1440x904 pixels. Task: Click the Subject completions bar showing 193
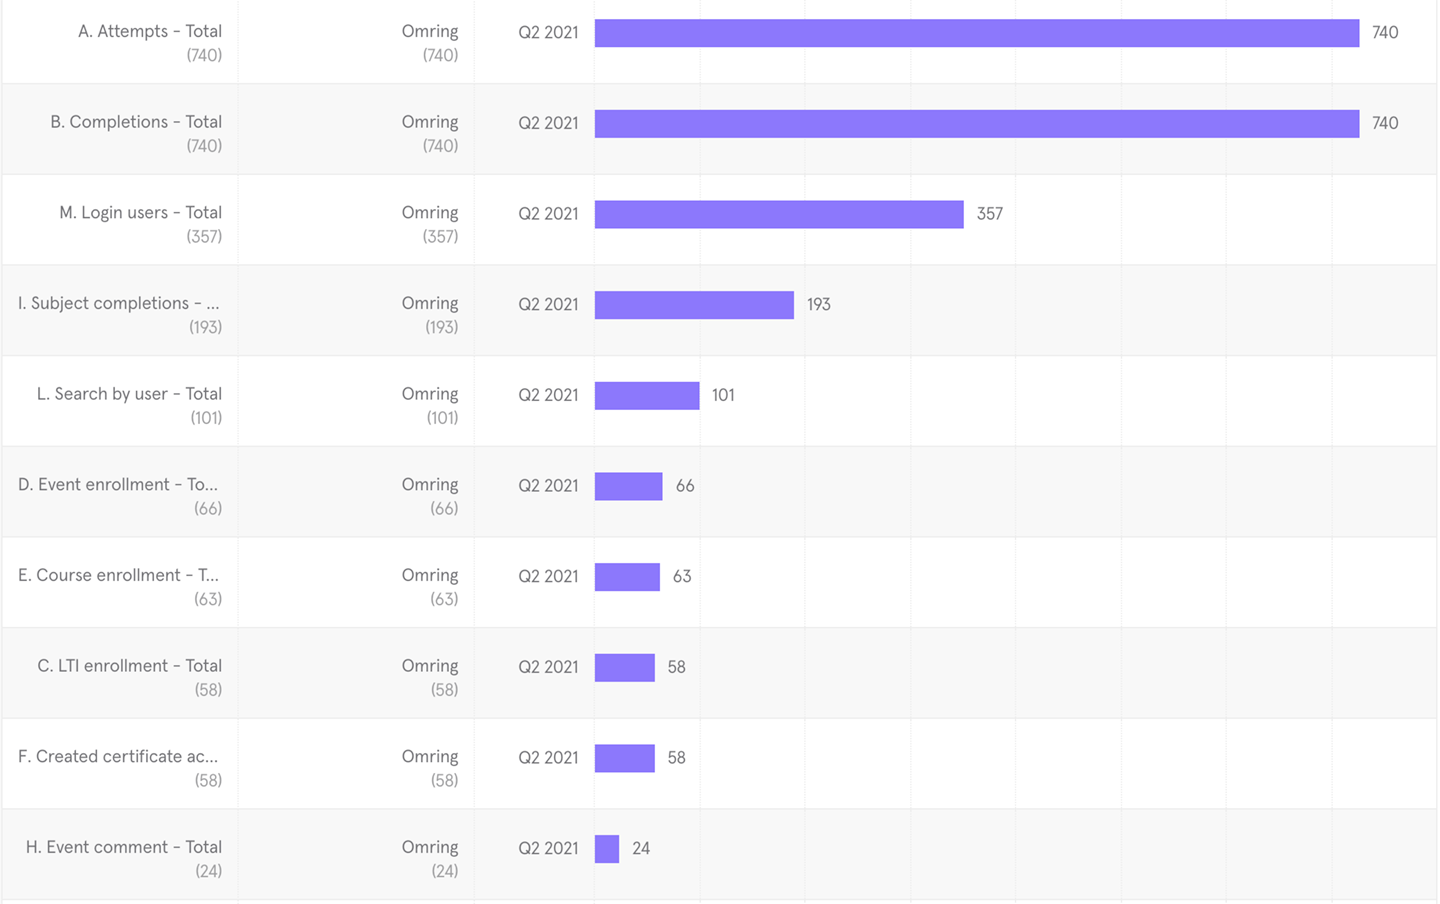tap(694, 305)
